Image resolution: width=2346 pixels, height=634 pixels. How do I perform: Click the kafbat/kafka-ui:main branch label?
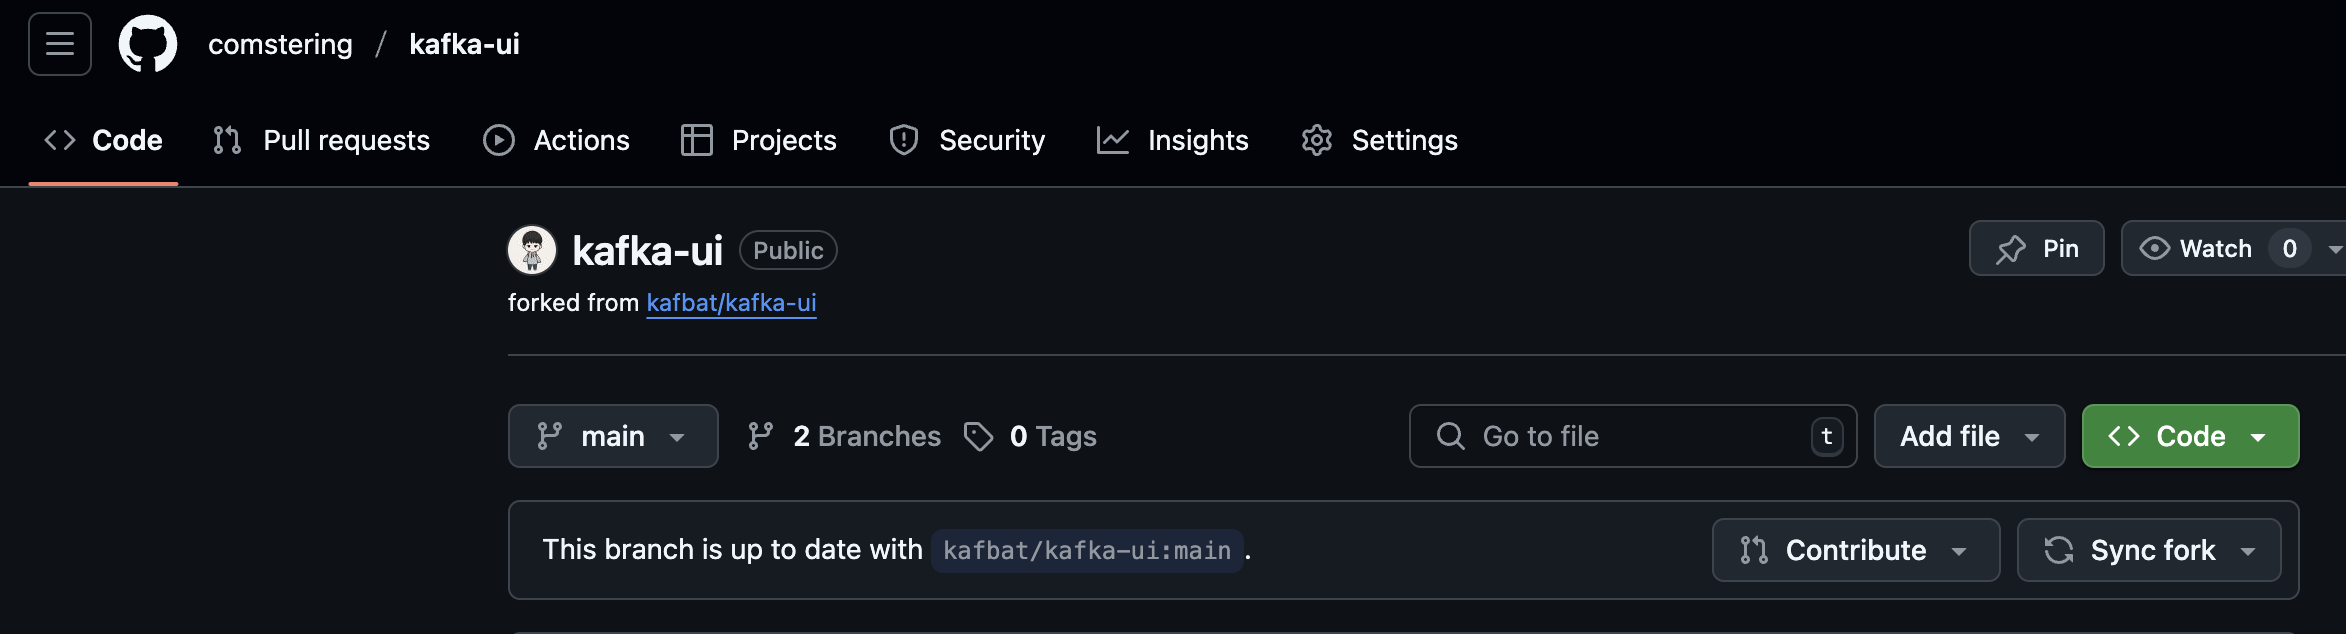point(1087,551)
